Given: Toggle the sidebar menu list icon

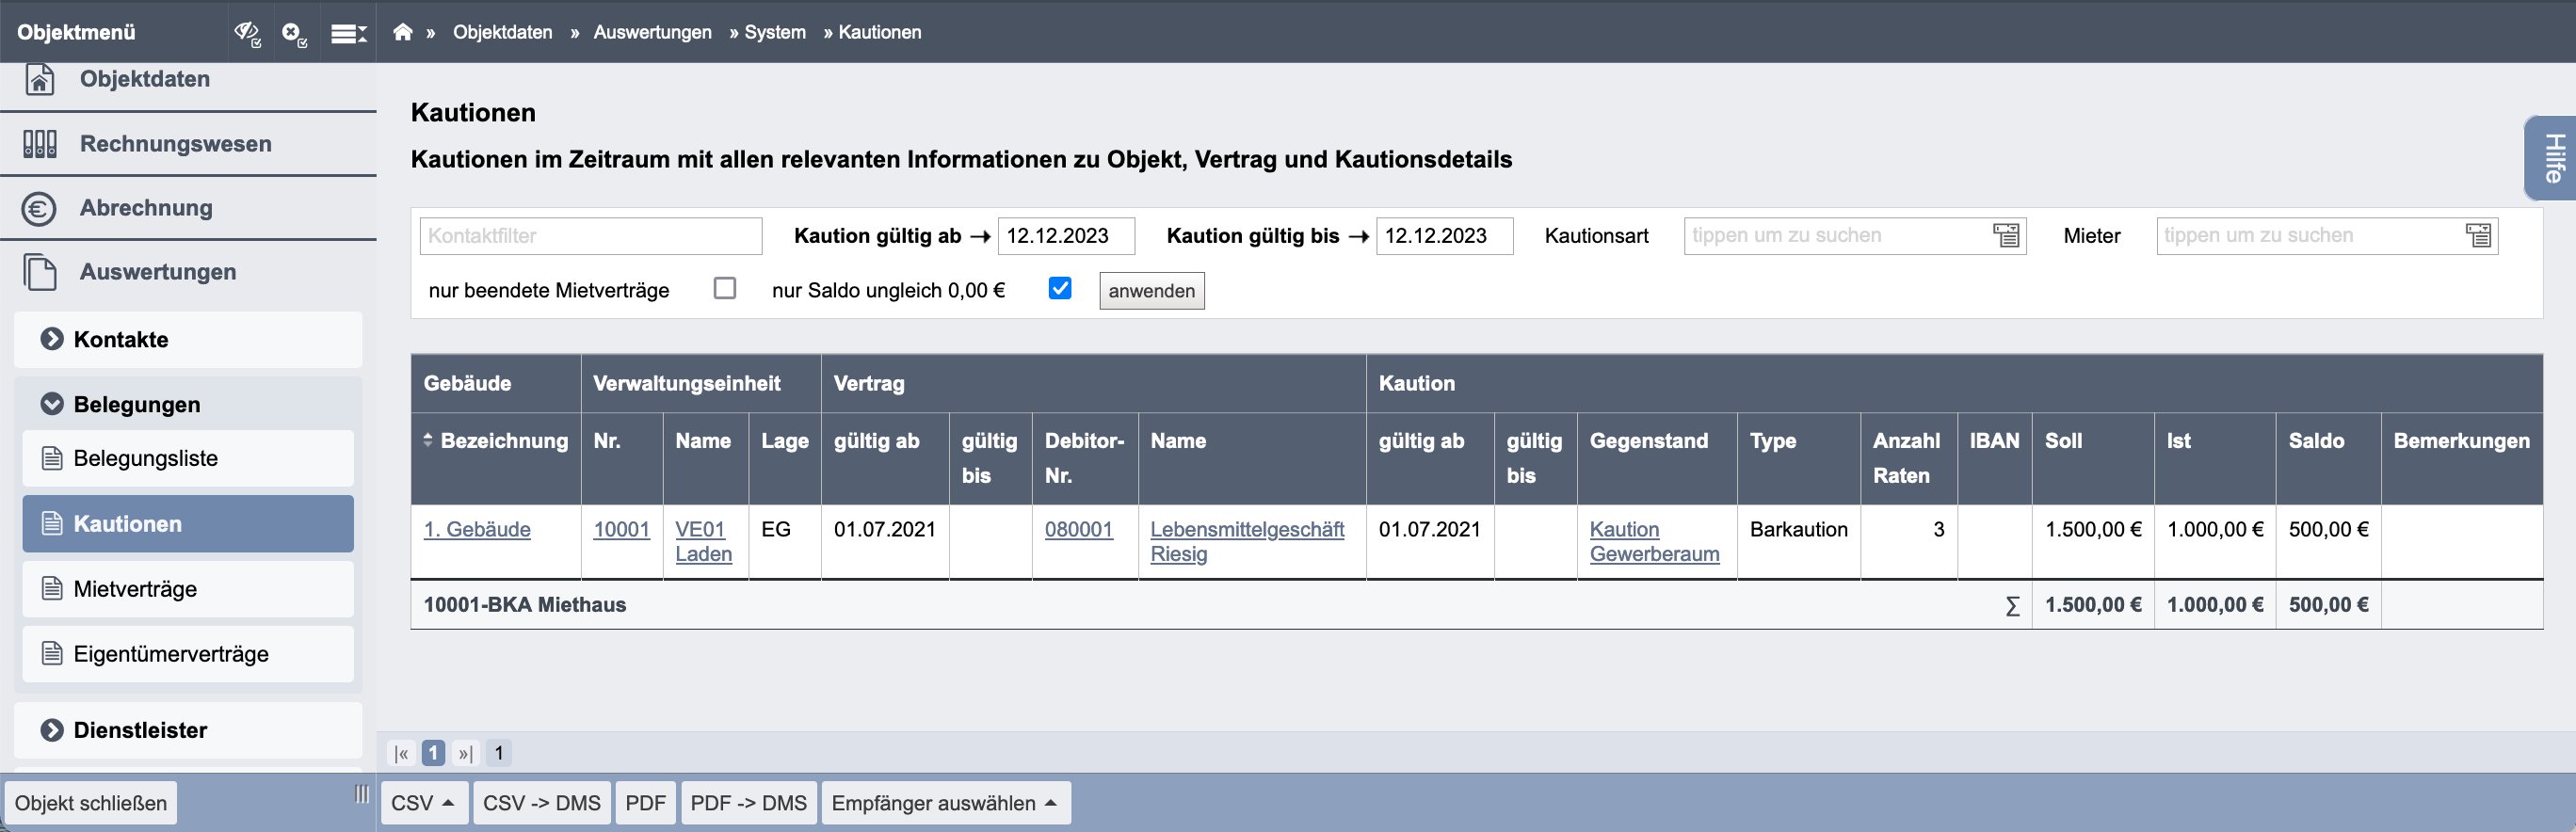Looking at the screenshot, I should [x=348, y=34].
